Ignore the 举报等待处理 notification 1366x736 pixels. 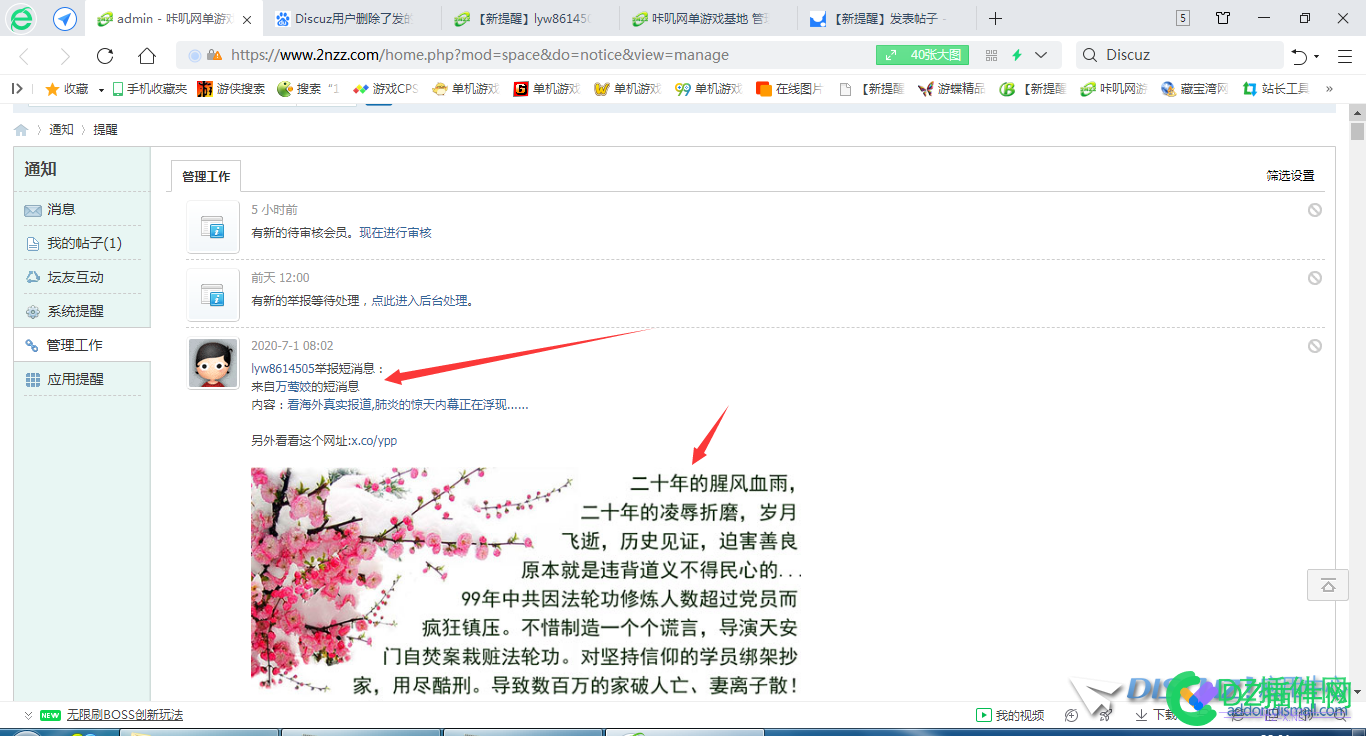(1315, 278)
